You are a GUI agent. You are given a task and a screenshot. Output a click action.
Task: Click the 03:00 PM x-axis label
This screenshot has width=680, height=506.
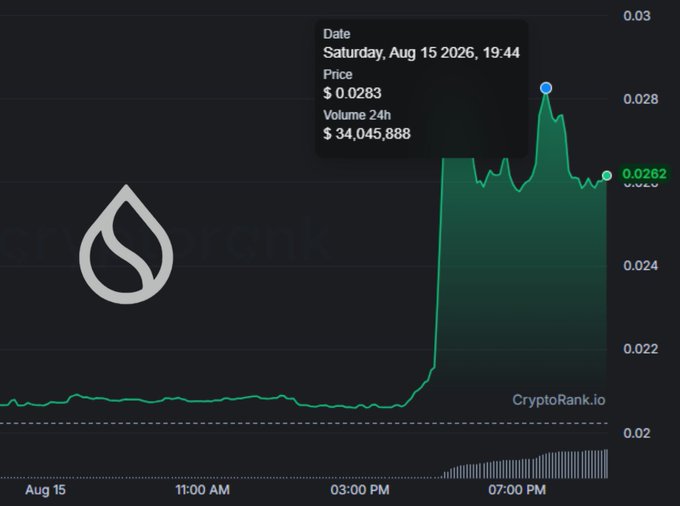click(360, 490)
